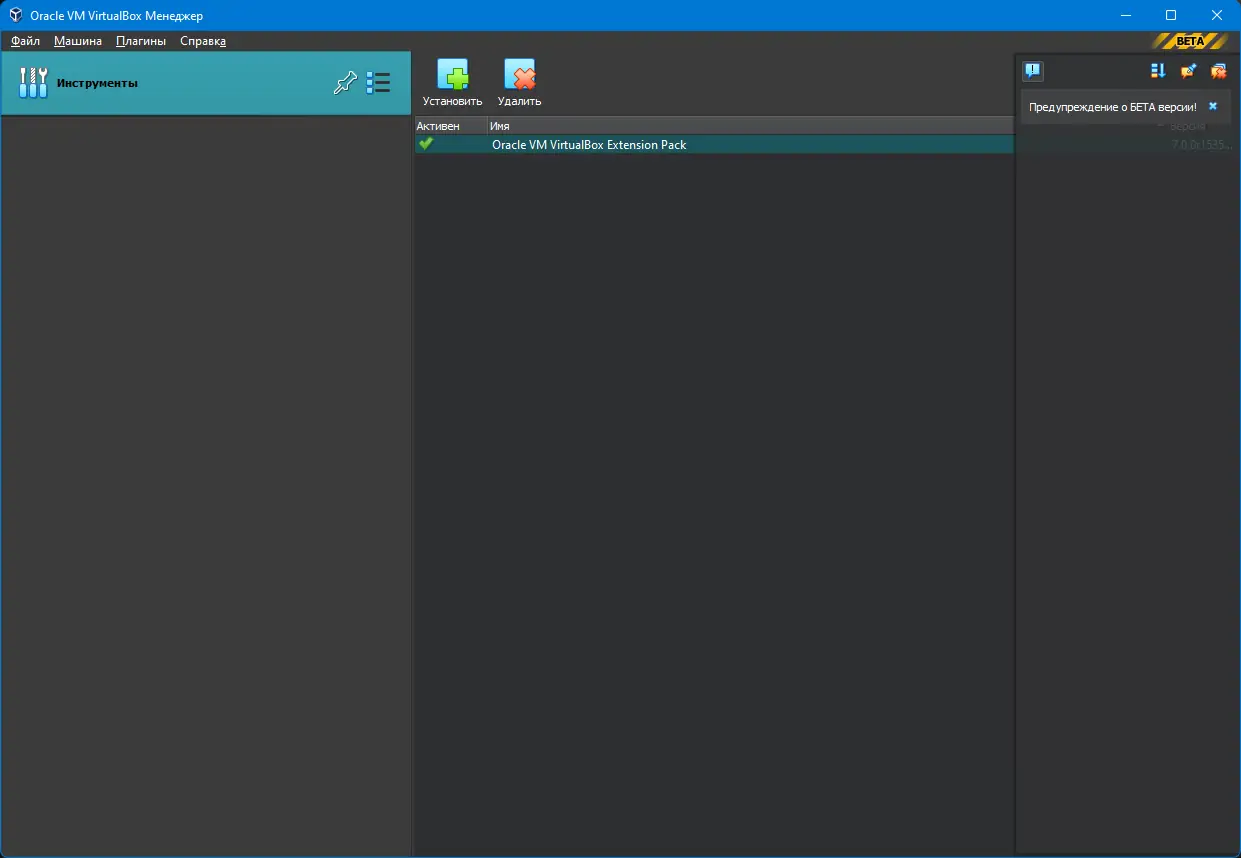Click the Предупреждение о БЕТА версии! text
The height and width of the screenshot is (858, 1241).
coord(1113,106)
